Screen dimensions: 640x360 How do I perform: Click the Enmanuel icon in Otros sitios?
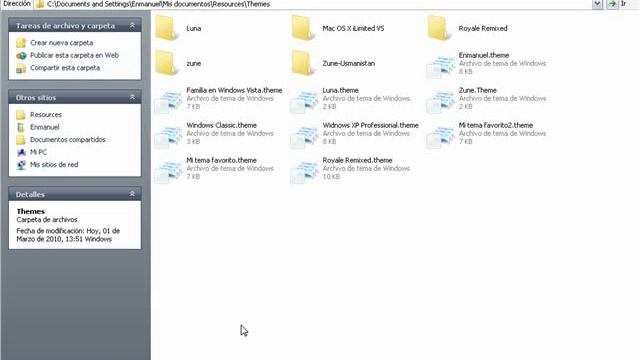click(x=21, y=127)
